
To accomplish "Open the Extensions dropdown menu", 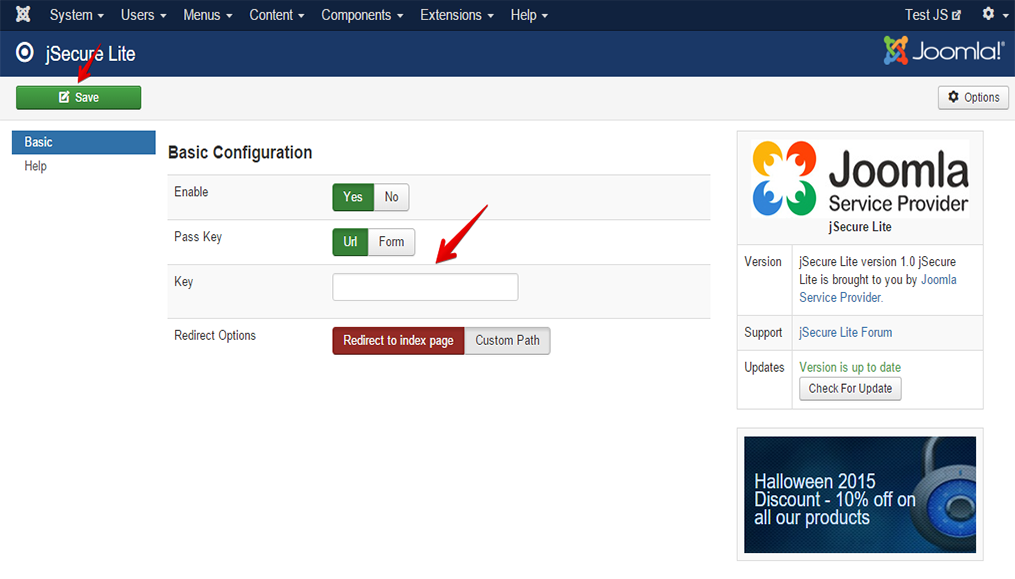I will point(456,15).
